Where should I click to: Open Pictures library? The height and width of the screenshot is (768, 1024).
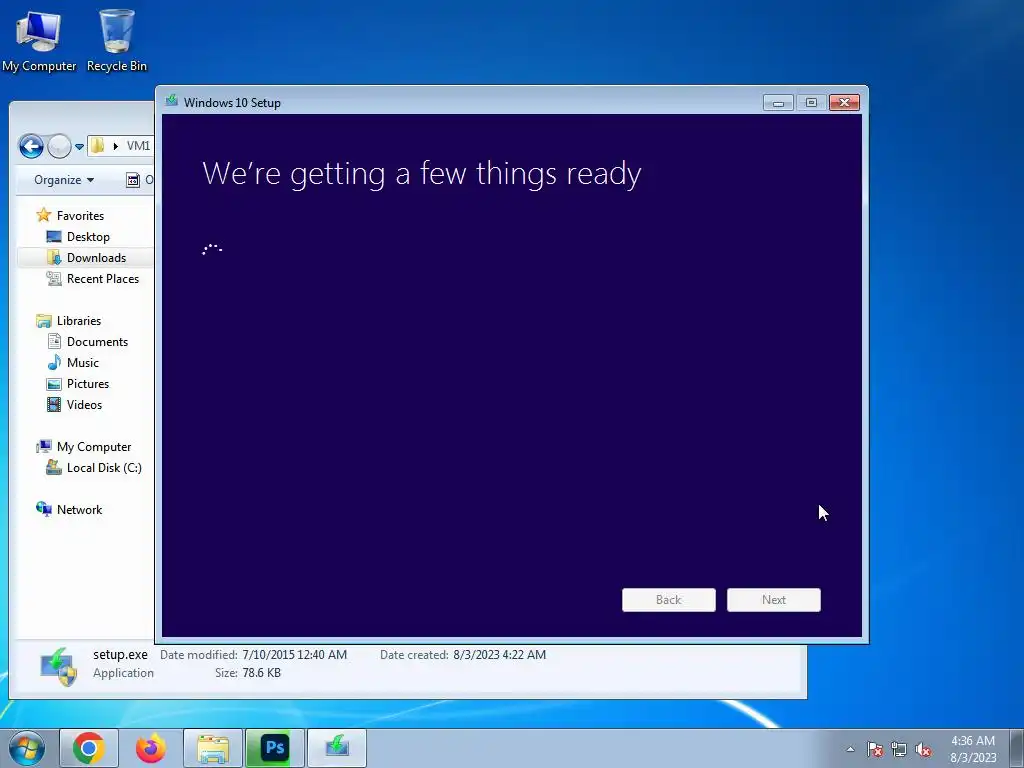point(88,383)
